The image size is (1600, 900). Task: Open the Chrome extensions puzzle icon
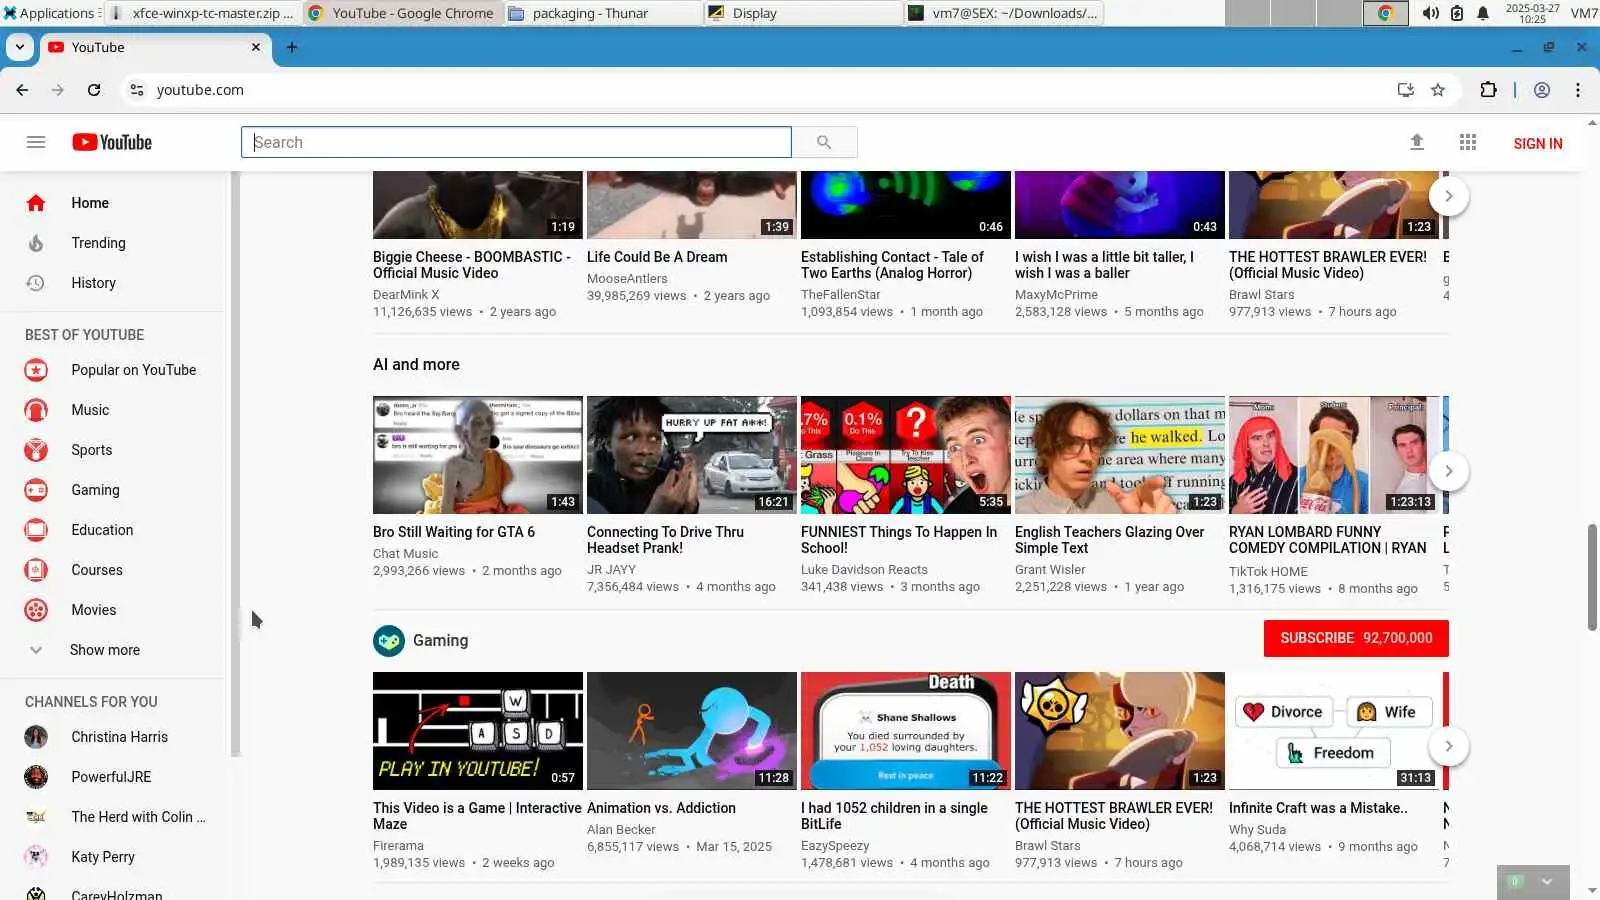tap(1488, 90)
